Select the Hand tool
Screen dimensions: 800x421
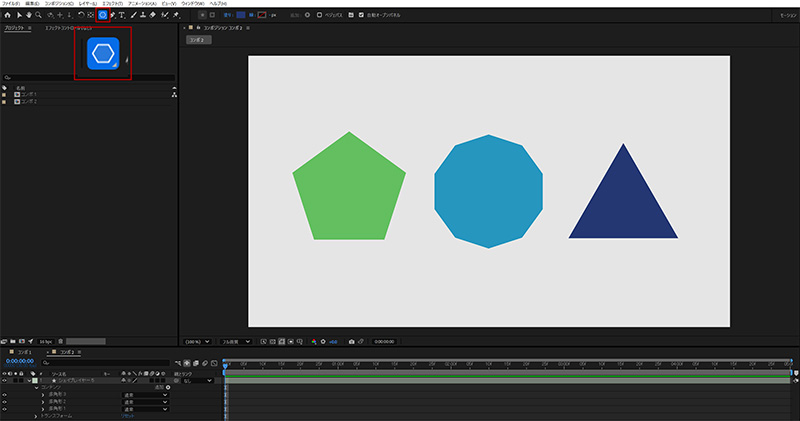point(28,16)
